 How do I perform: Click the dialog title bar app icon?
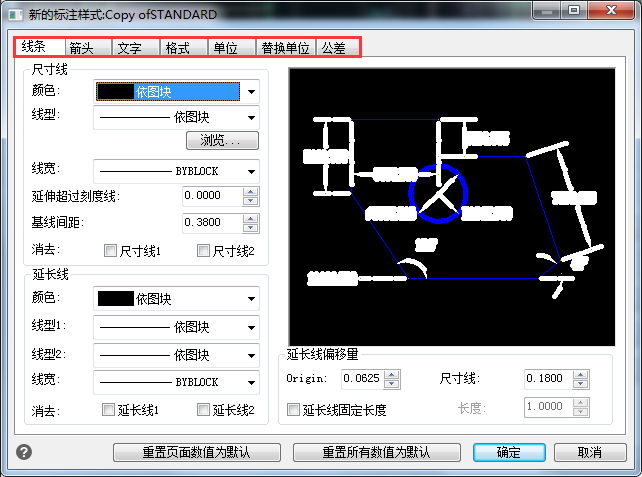[16, 15]
